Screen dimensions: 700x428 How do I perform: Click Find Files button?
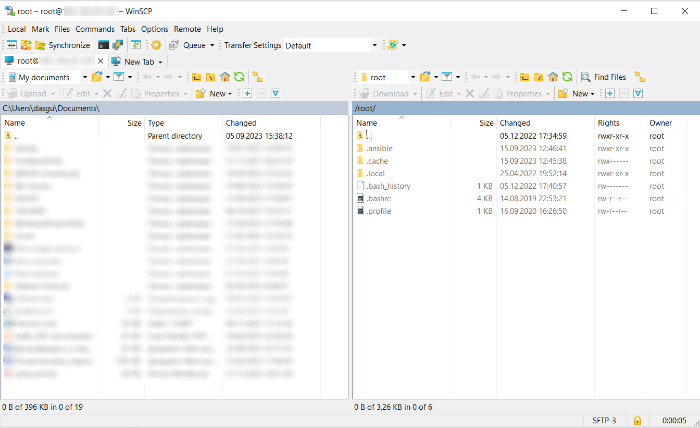point(603,77)
